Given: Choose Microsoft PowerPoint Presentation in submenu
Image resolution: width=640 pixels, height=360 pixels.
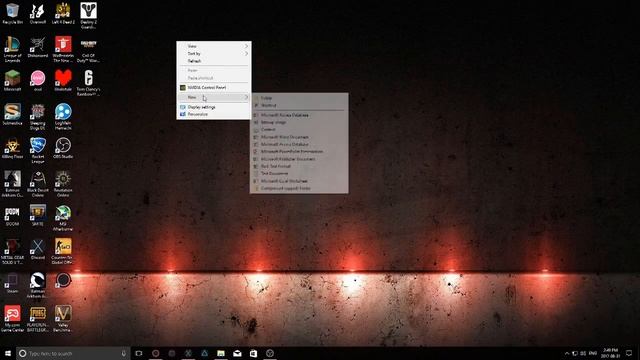Looking at the screenshot, I should (299, 151).
